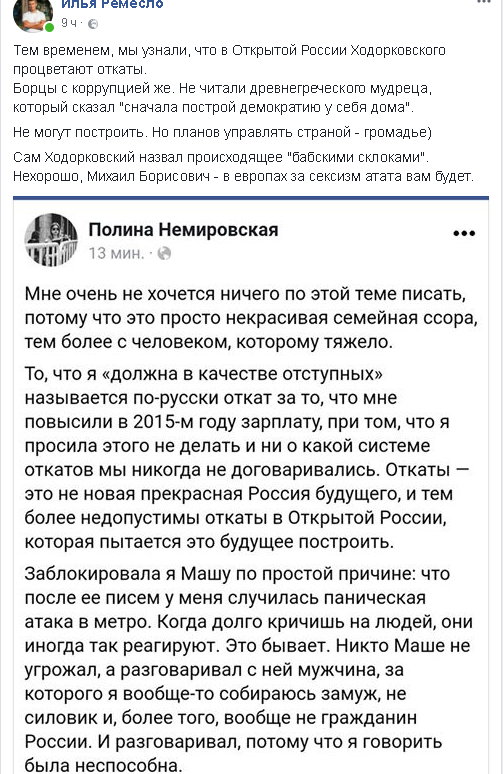This screenshot has height=774, width=503.
Task: Click the paragraph starting "Тем временем, мы узнали"
Action: [230, 59]
